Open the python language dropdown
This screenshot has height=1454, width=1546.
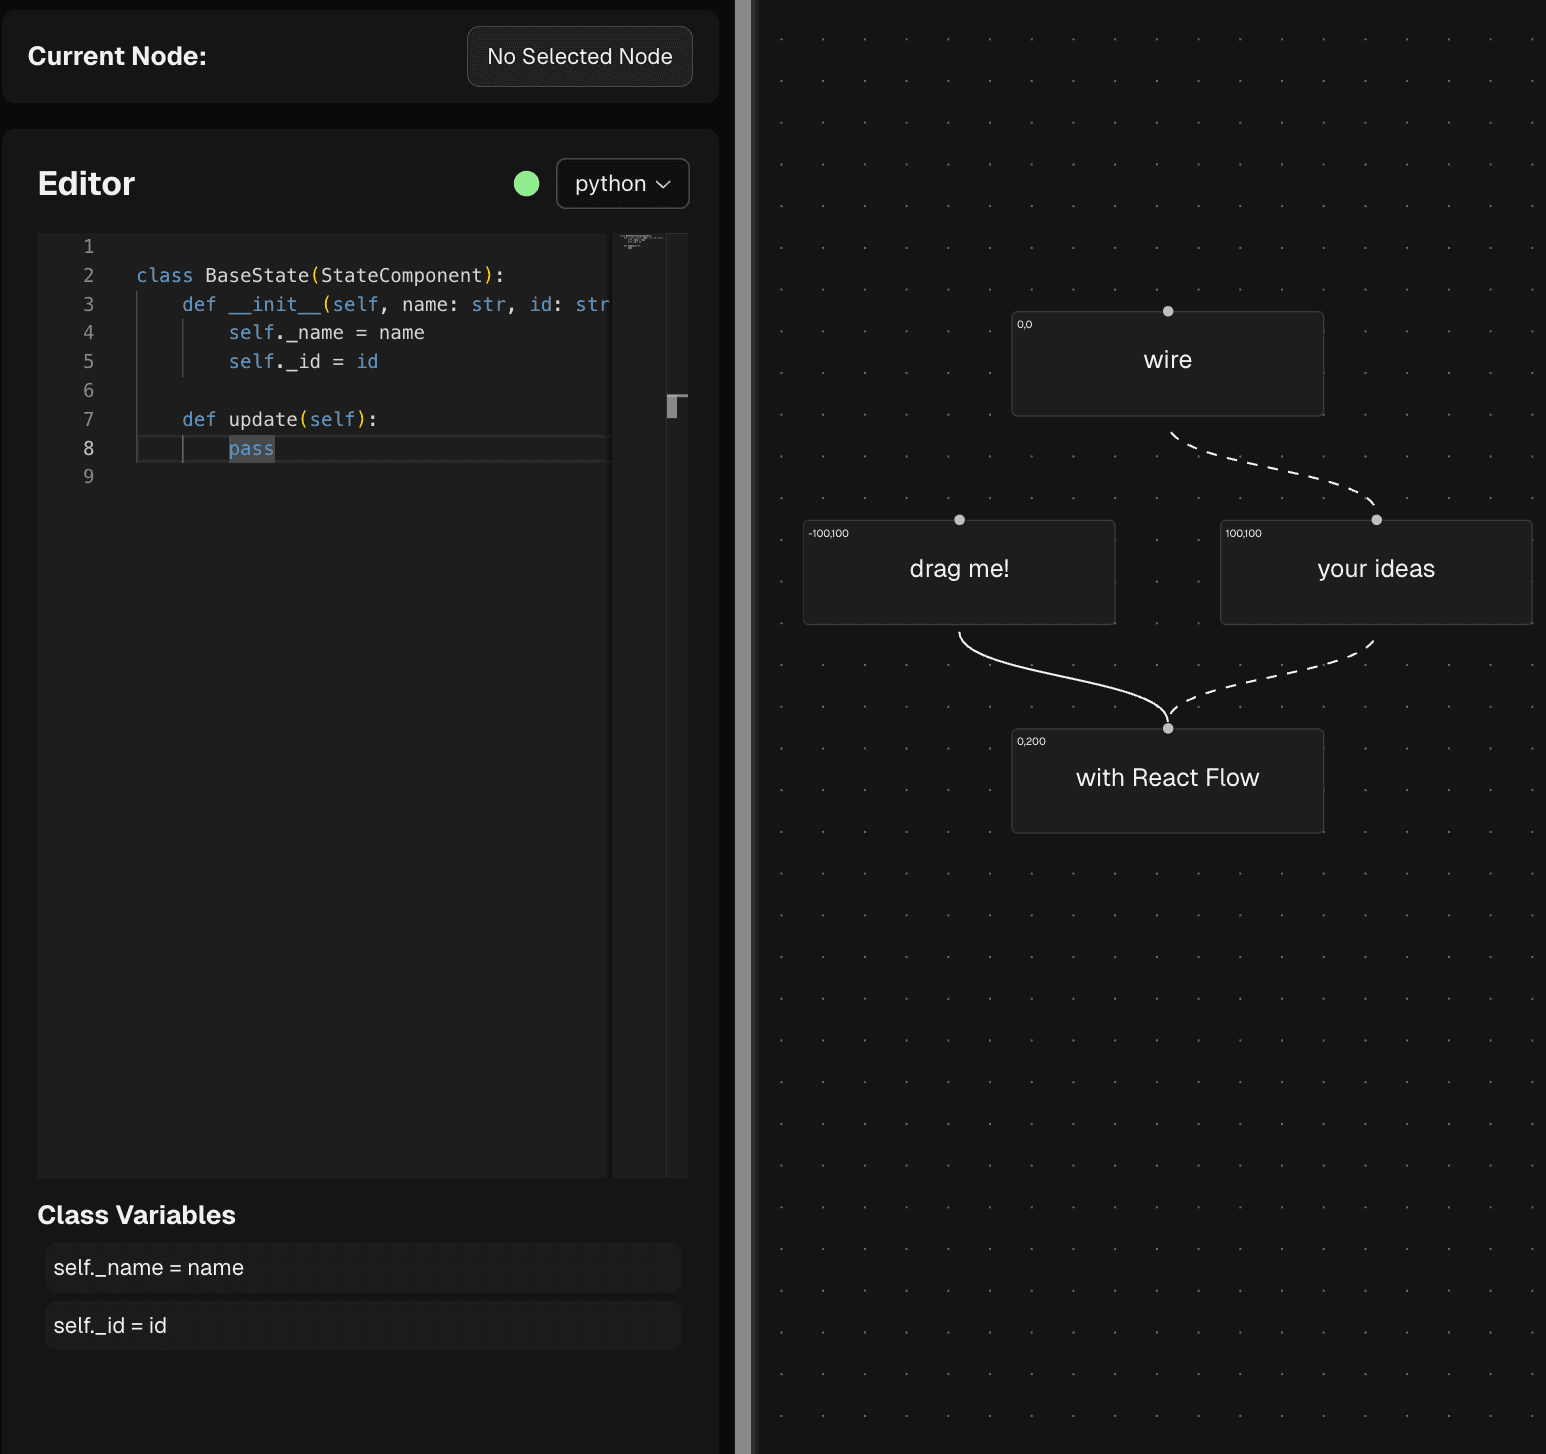pos(622,184)
